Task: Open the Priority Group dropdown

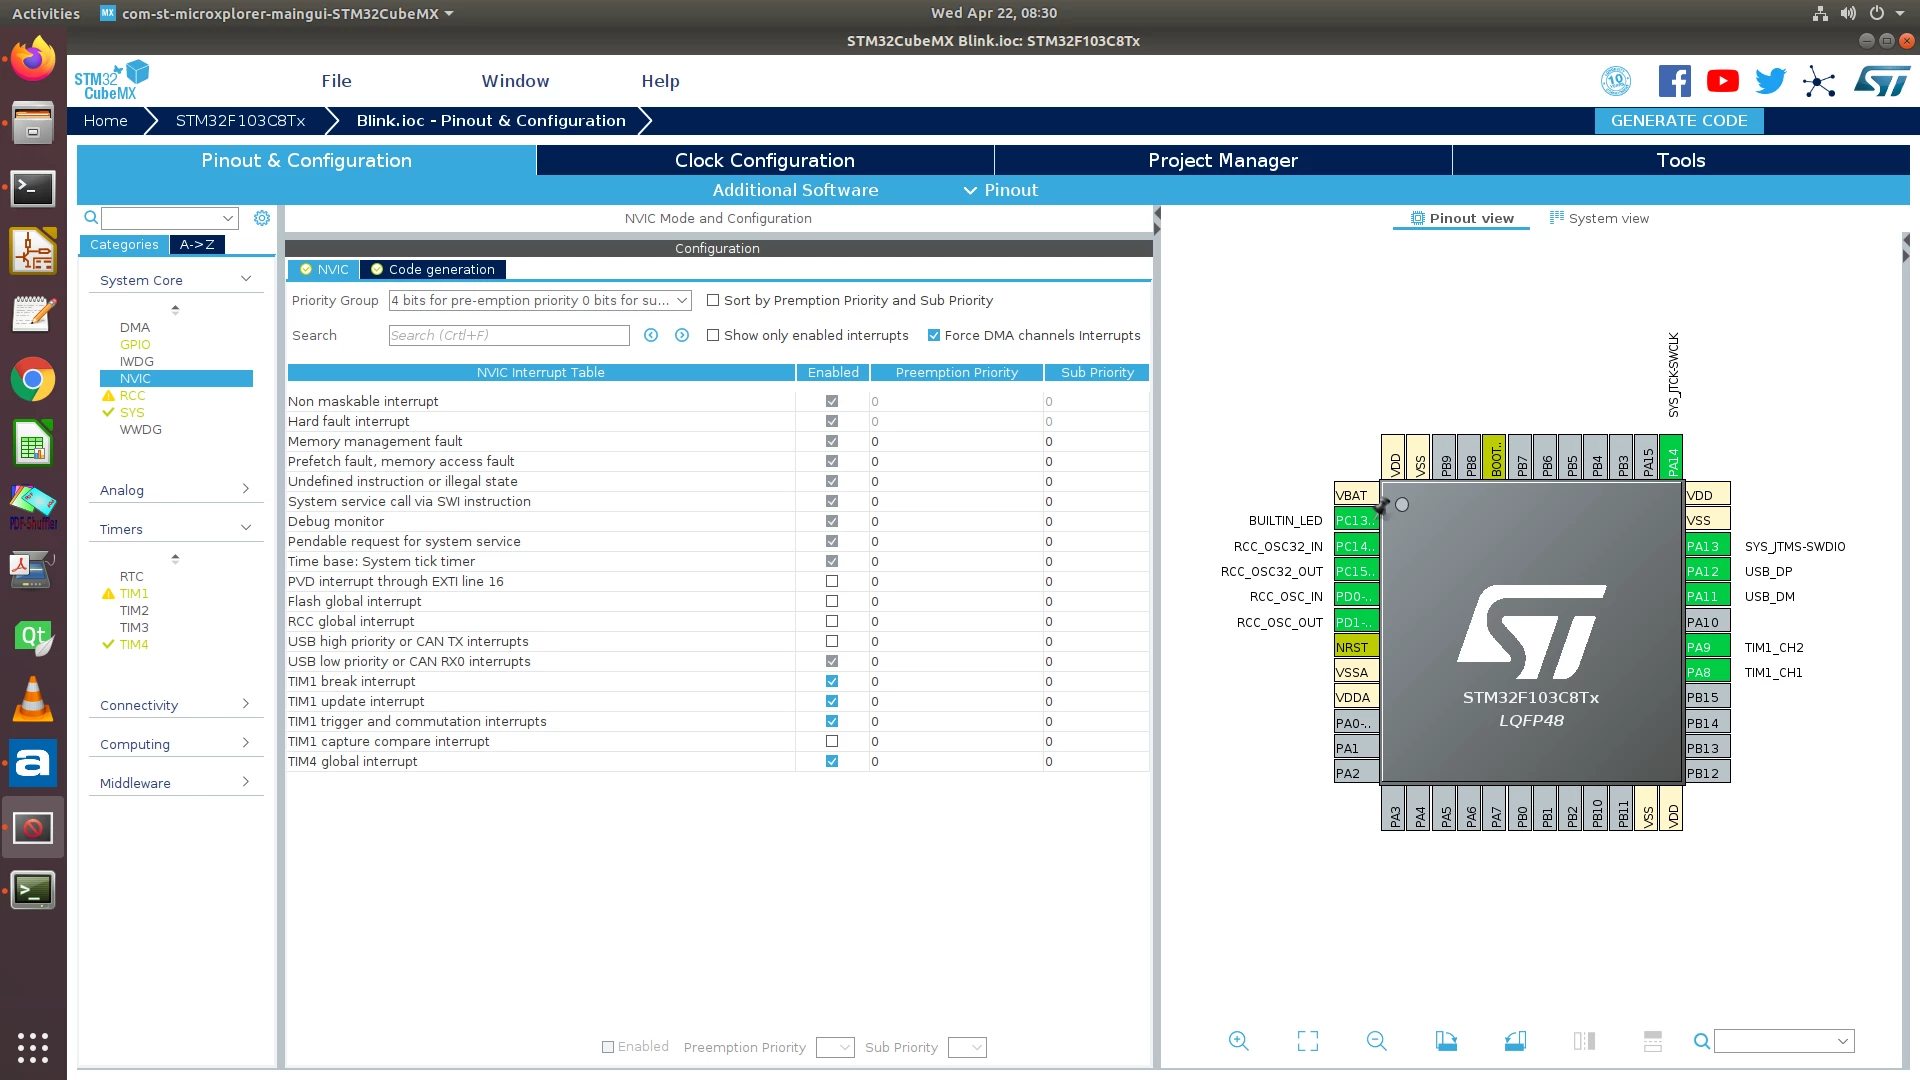Action: 540,300
